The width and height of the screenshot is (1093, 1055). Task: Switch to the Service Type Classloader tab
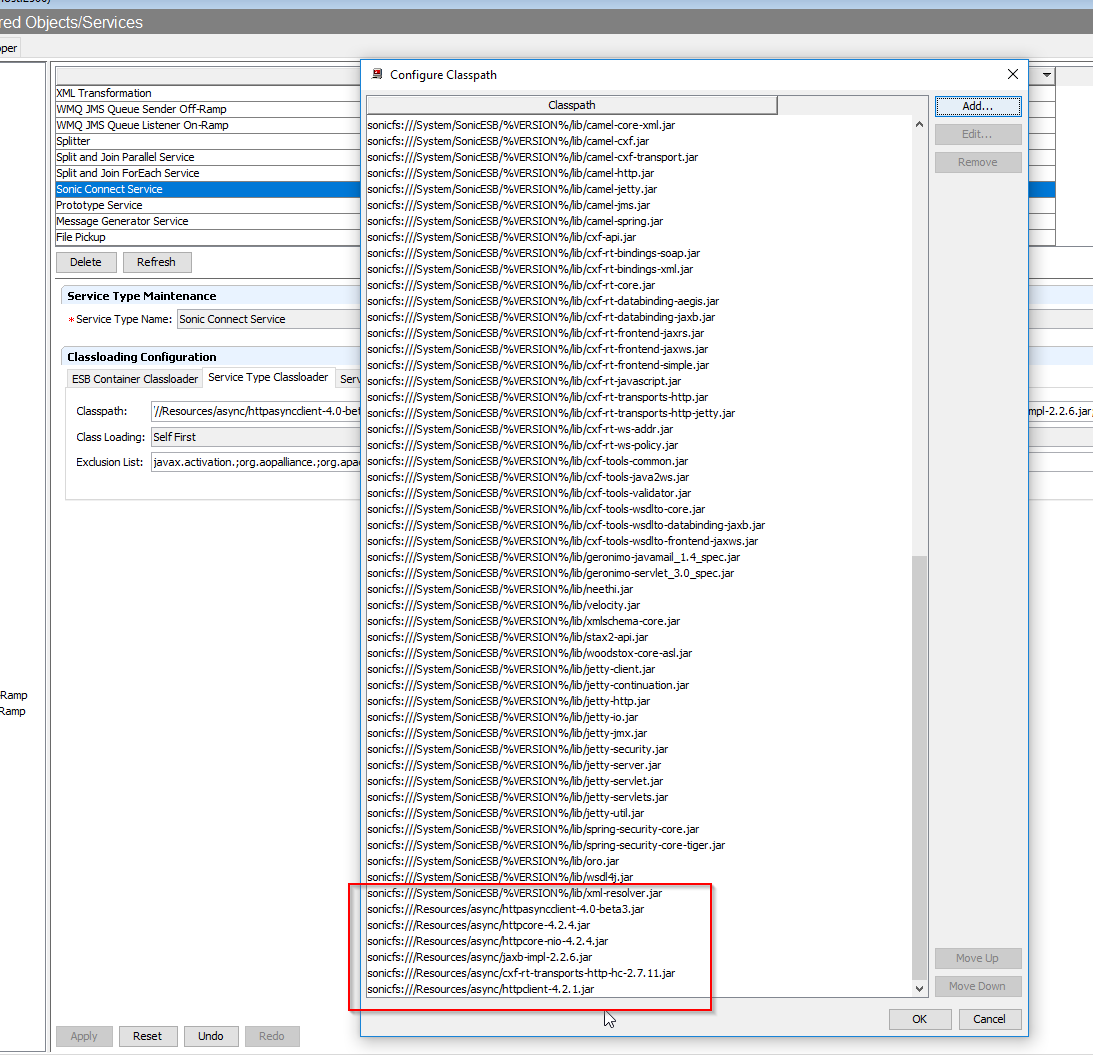pos(268,377)
